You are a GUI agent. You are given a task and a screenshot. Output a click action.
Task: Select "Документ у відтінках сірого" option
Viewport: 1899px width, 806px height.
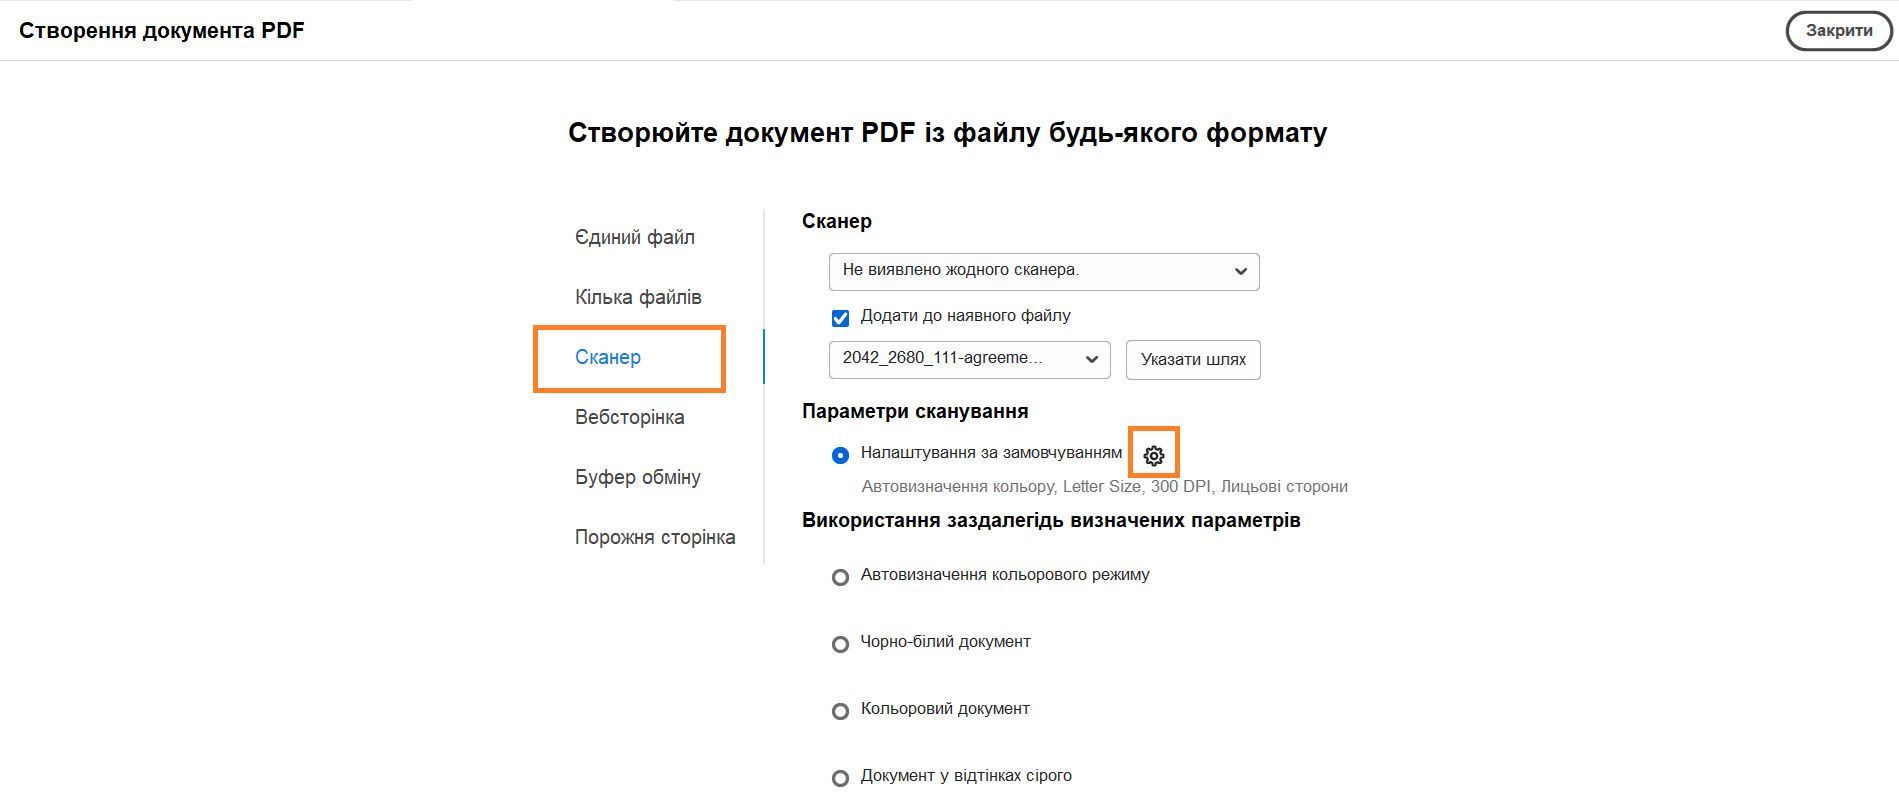(840, 778)
